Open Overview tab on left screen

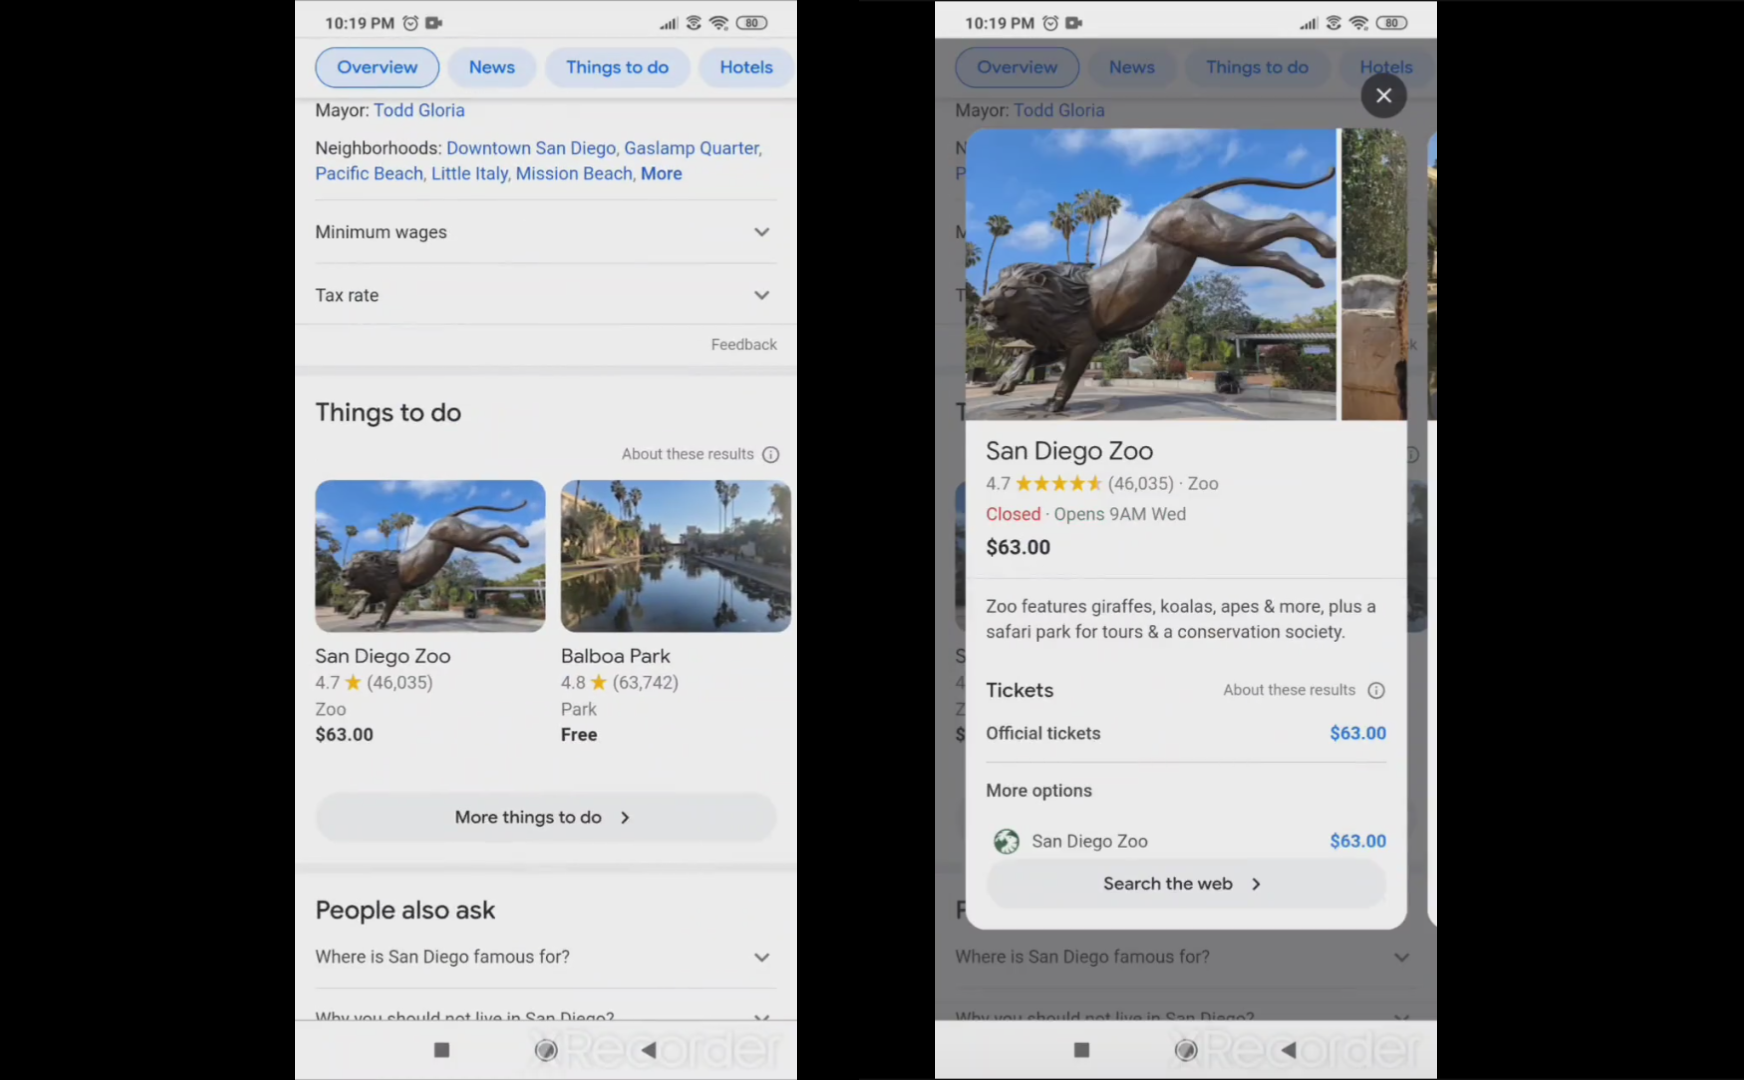point(377,67)
